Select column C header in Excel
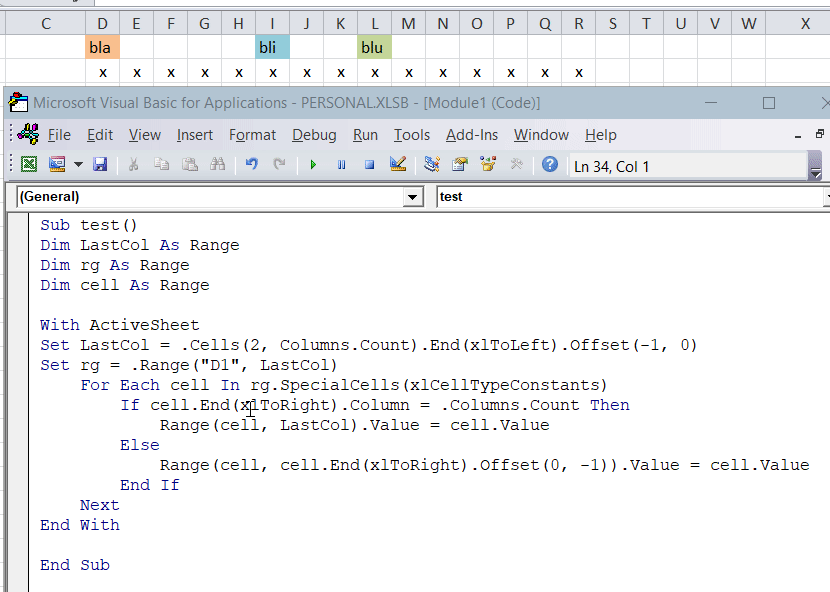830x592 pixels. pyautogui.click(x=46, y=23)
